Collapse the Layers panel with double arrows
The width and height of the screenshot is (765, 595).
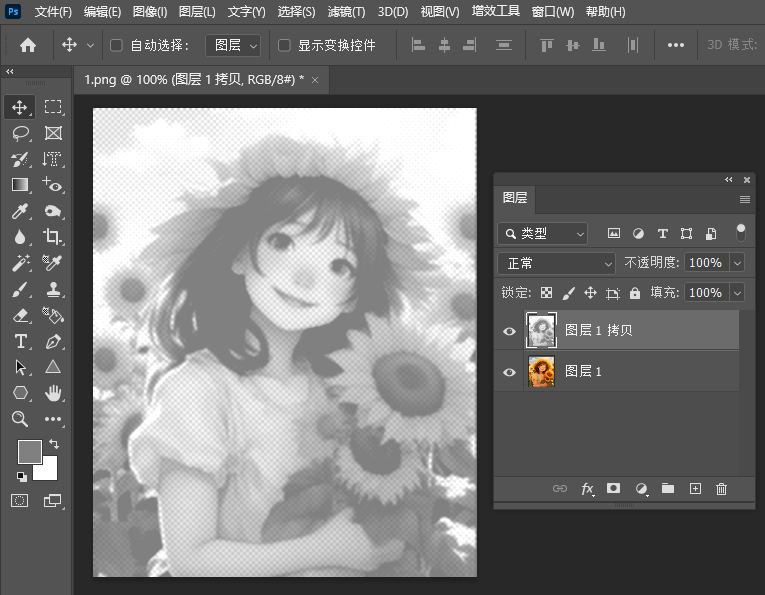tap(728, 179)
